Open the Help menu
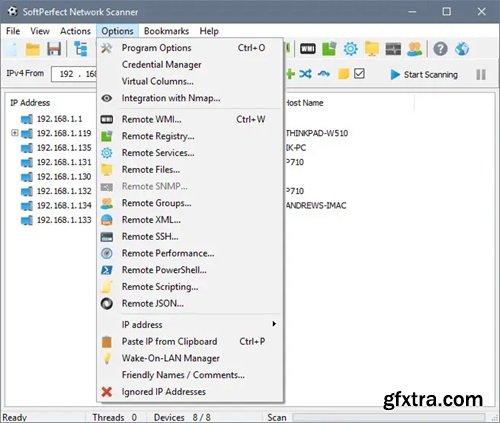Viewport: 500px width, 423px height. (x=209, y=31)
